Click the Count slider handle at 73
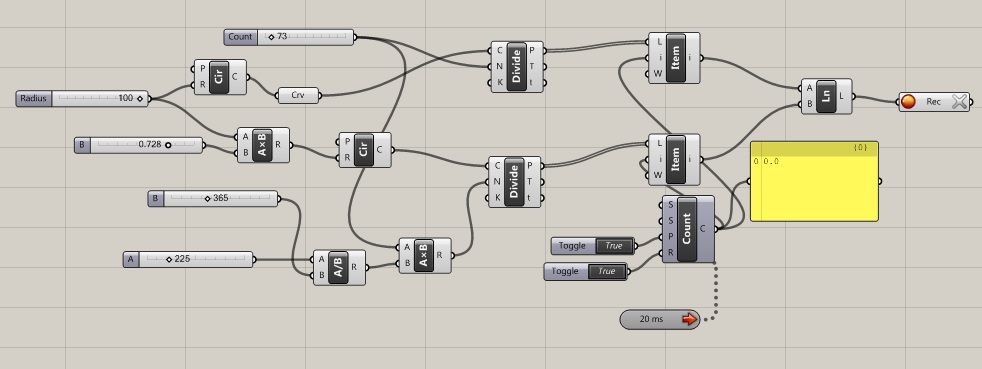The width and height of the screenshot is (982, 369). click(271, 37)
